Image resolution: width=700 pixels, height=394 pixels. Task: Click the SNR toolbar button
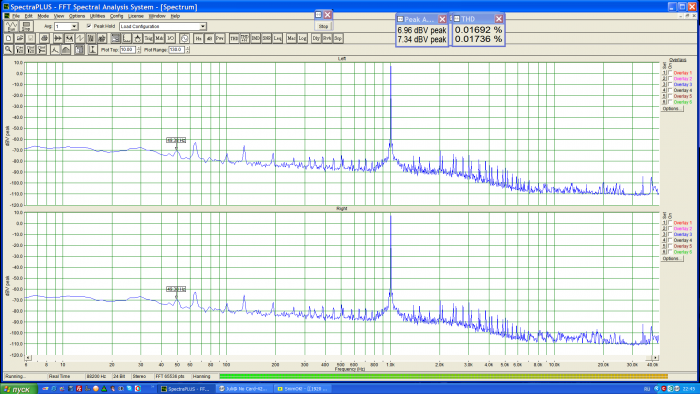tap(267, 38)
